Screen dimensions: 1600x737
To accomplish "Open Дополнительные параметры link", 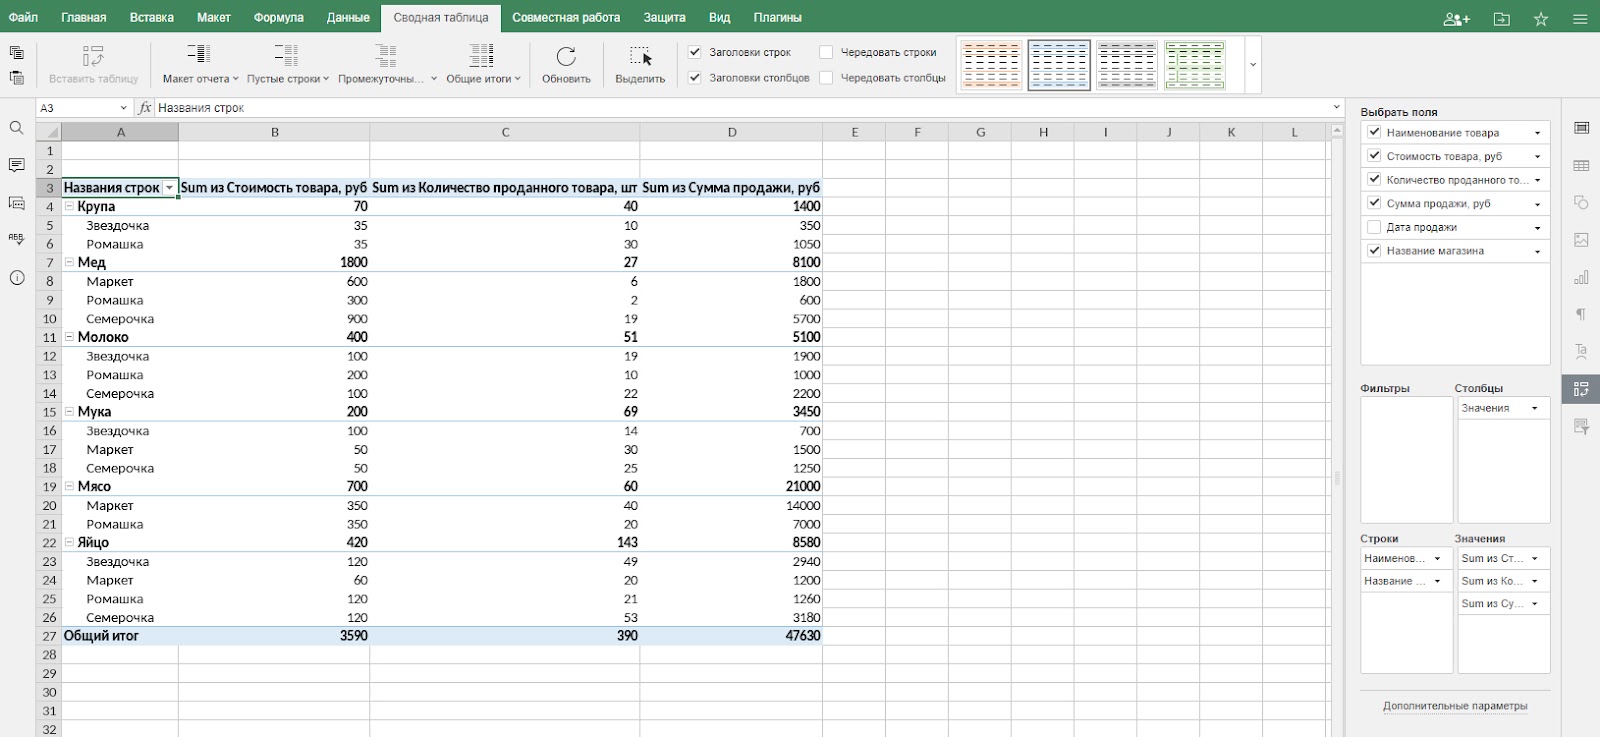I will [x=1455, y=706].
